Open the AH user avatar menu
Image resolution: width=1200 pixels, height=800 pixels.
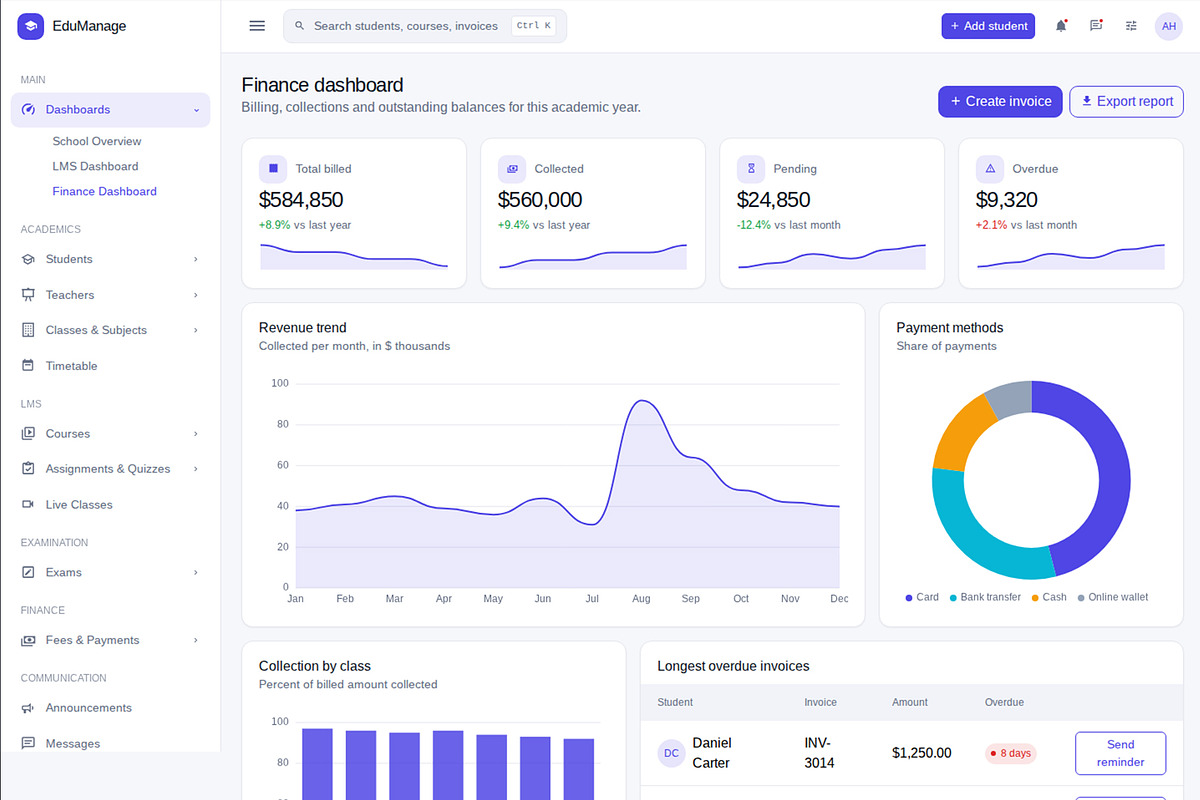(1168, 26)
